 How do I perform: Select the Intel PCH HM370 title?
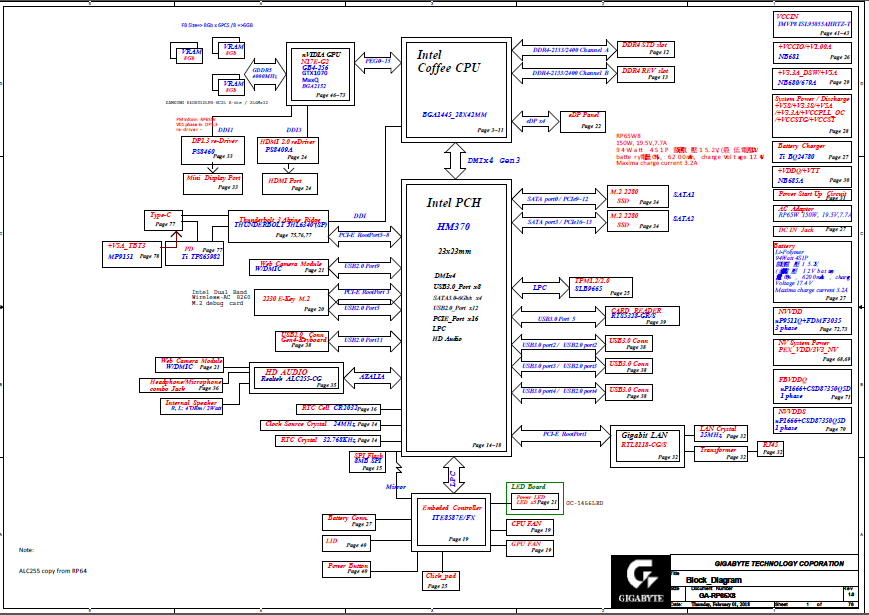click(x=454, y=214)
